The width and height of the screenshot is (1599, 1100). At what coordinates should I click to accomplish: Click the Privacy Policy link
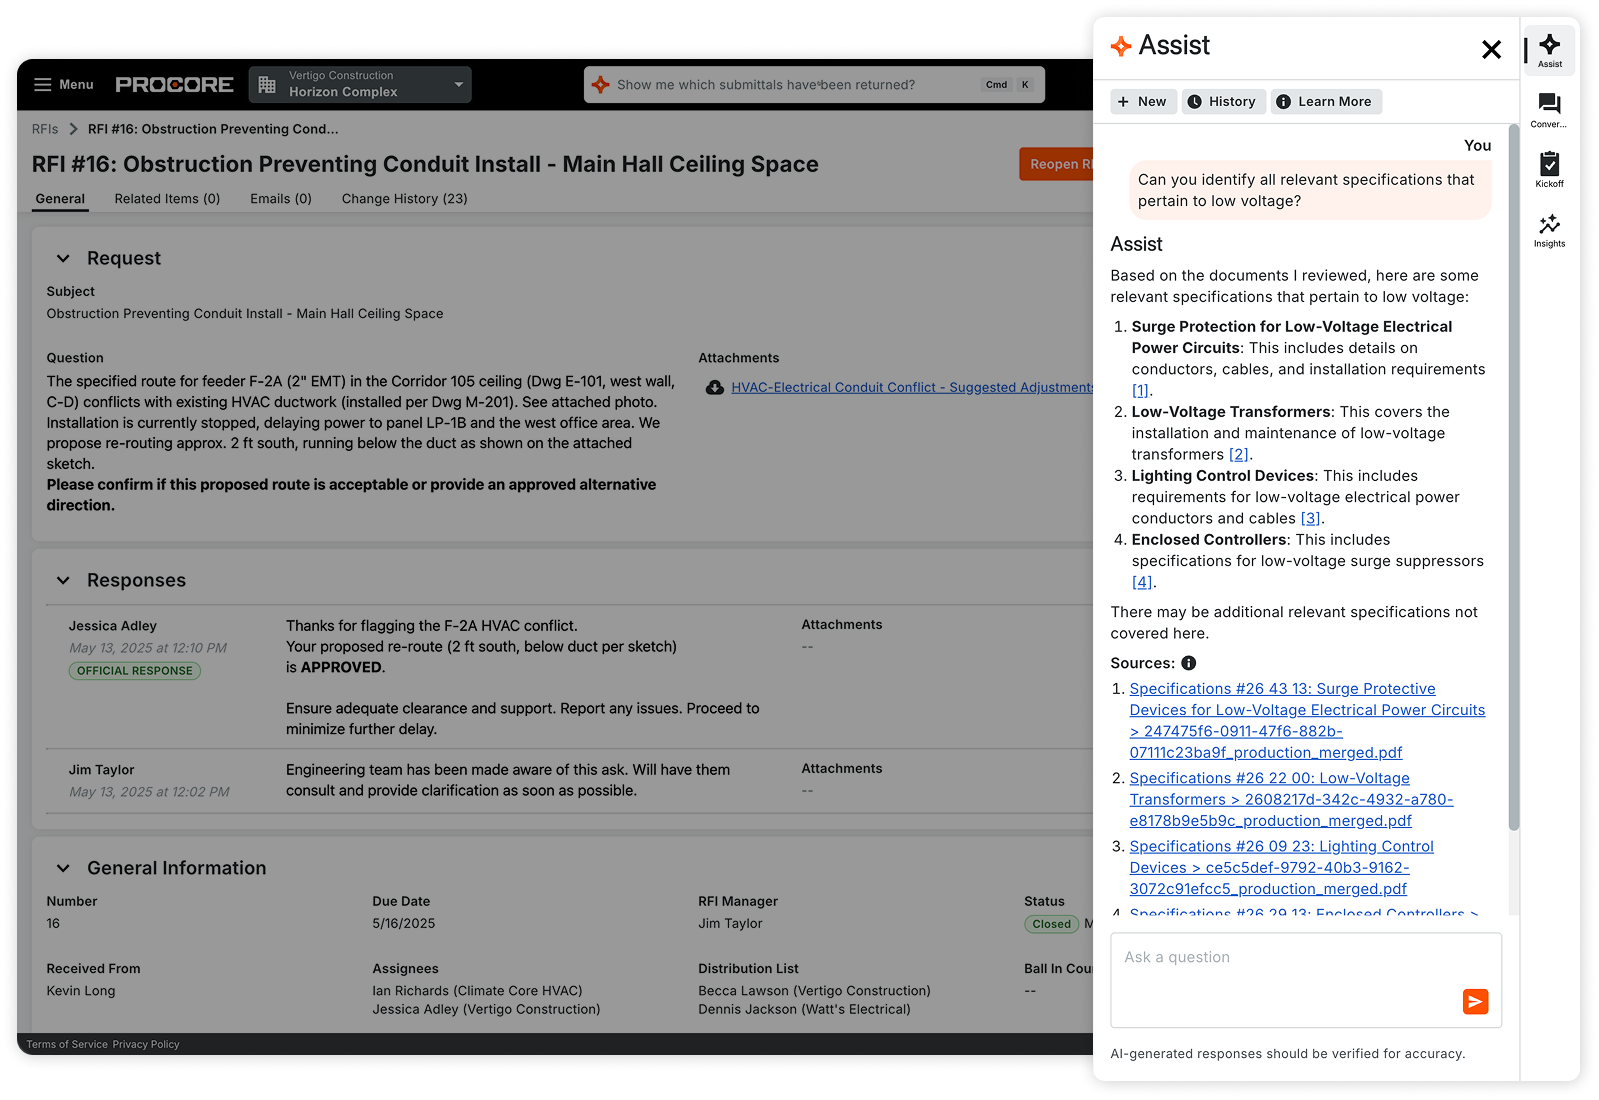[x=146, y=1045]
